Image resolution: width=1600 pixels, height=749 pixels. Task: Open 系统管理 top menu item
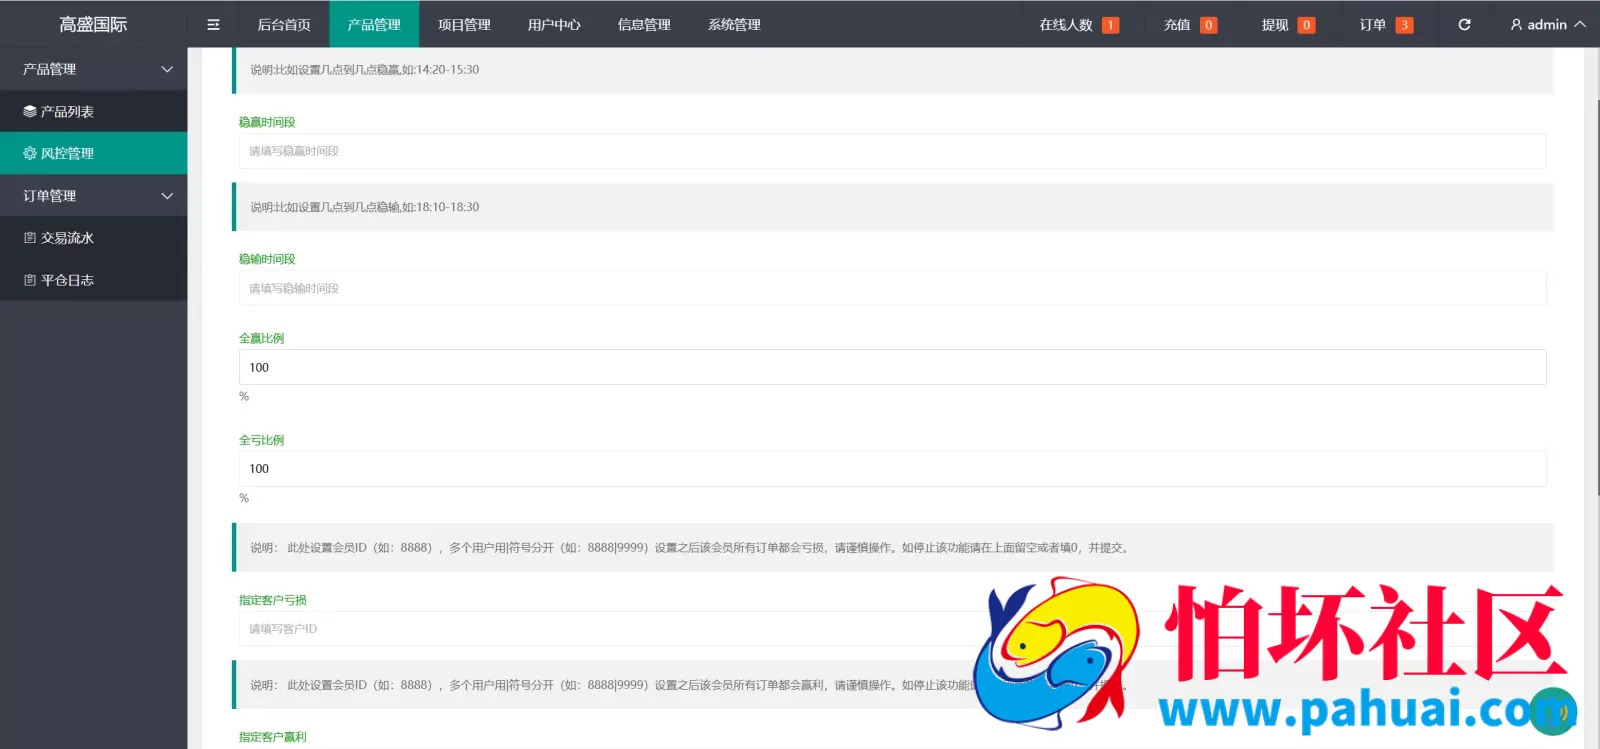[734, 24]
